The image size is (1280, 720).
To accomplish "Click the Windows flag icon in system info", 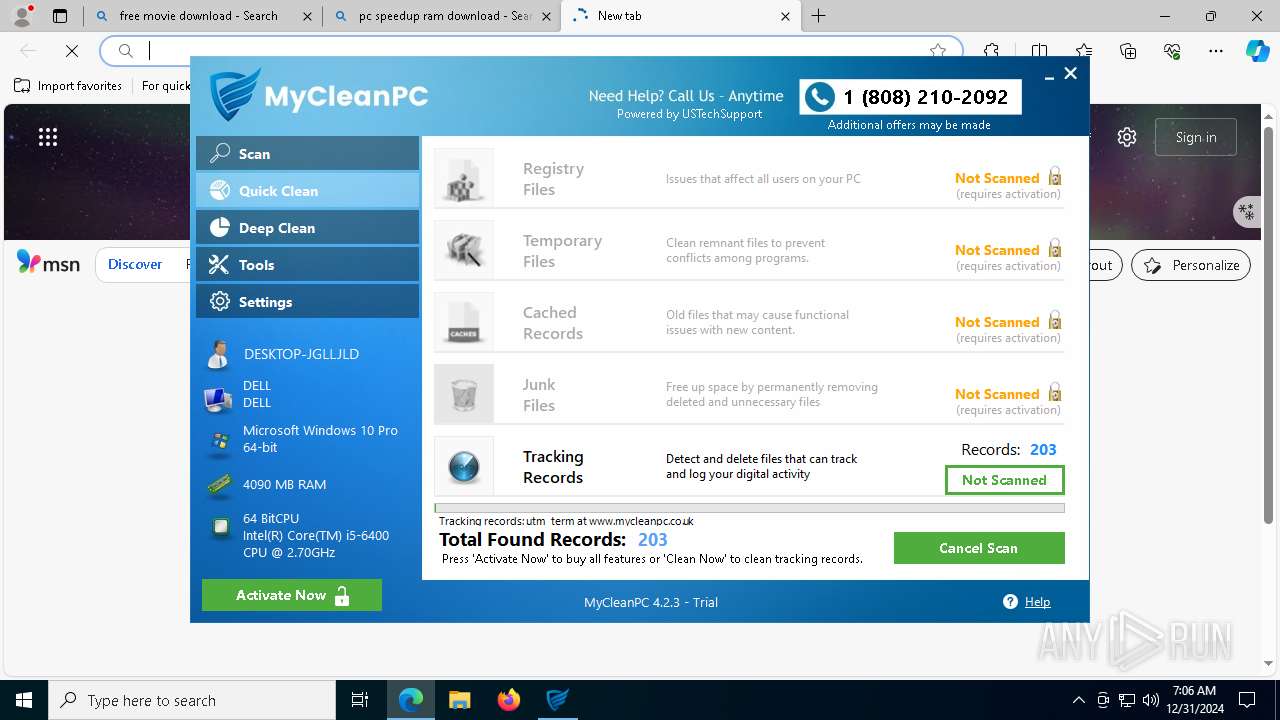I will click(218, 441).
